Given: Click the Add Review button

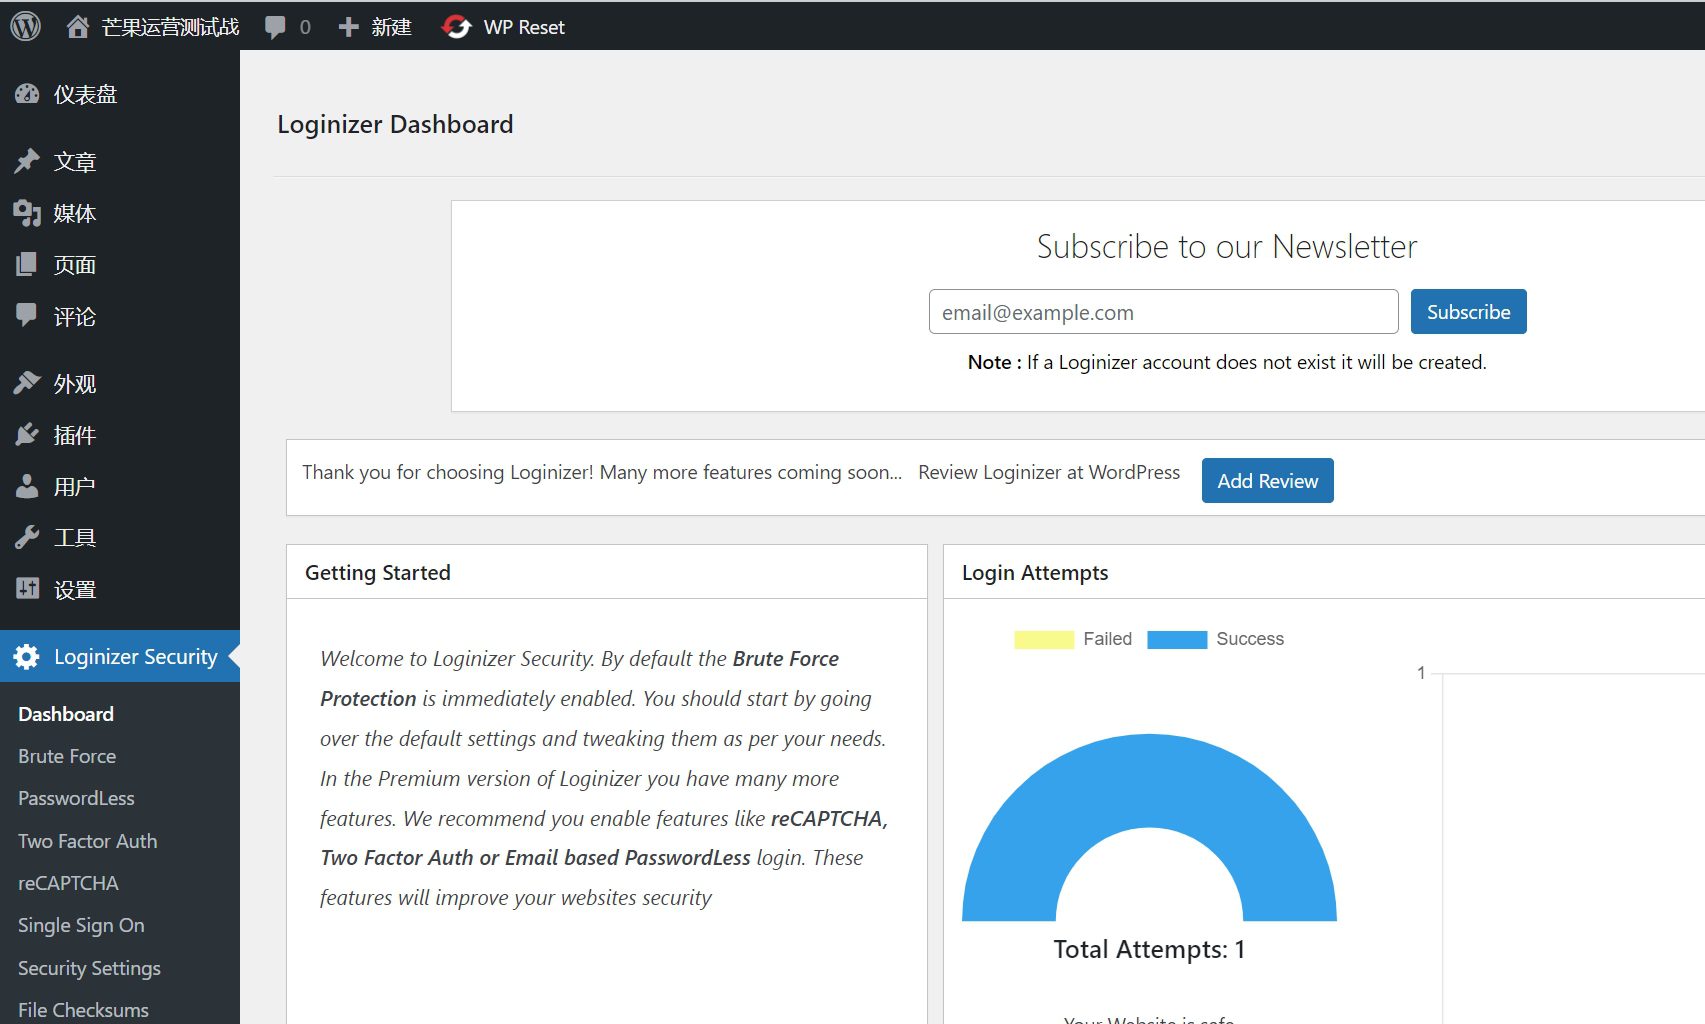Looking at the screenshot, I should [x=1267, y=481].
